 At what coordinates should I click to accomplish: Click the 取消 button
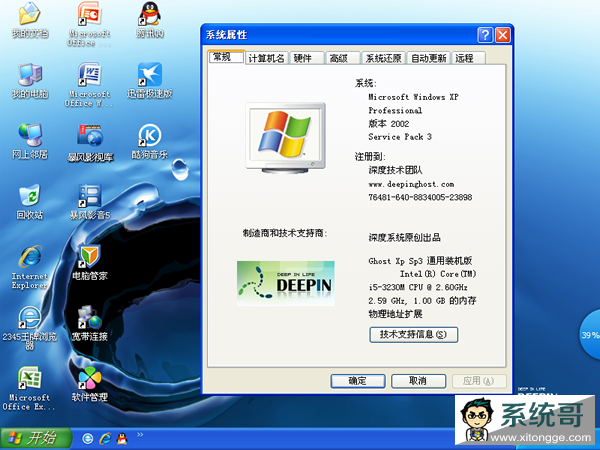[418, 381]
